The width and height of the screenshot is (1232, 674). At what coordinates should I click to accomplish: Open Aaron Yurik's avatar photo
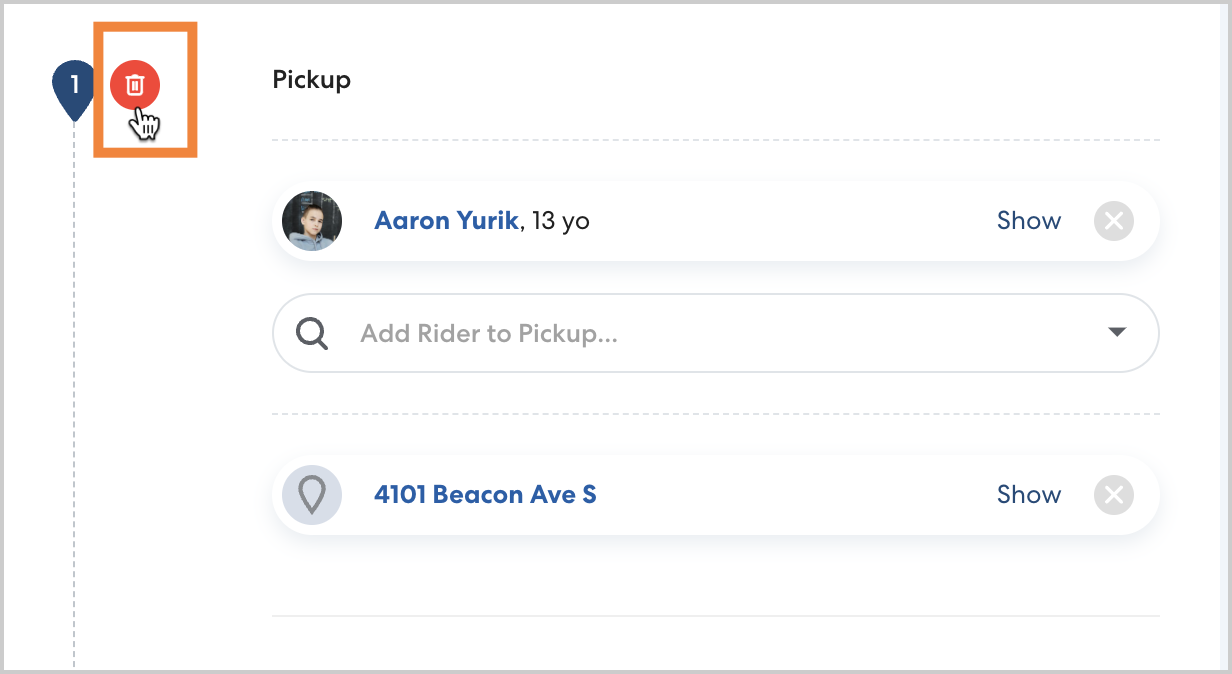(312, 221)
